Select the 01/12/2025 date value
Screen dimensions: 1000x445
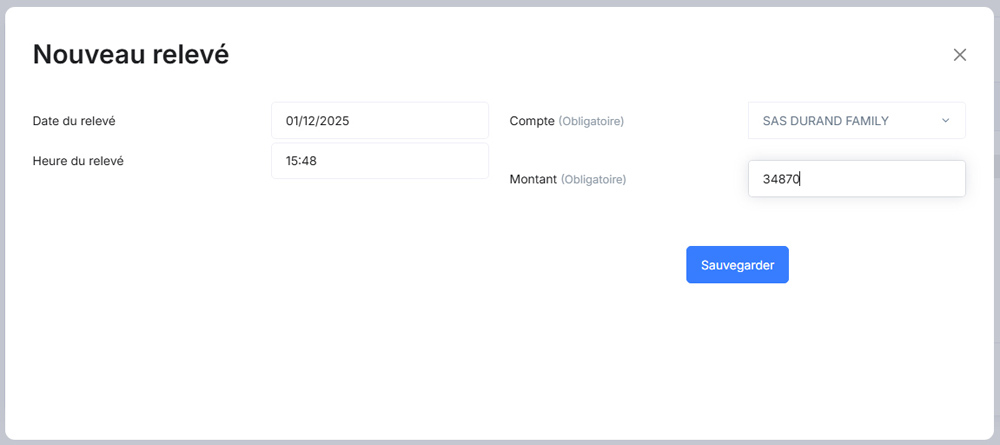pos(318,120)
